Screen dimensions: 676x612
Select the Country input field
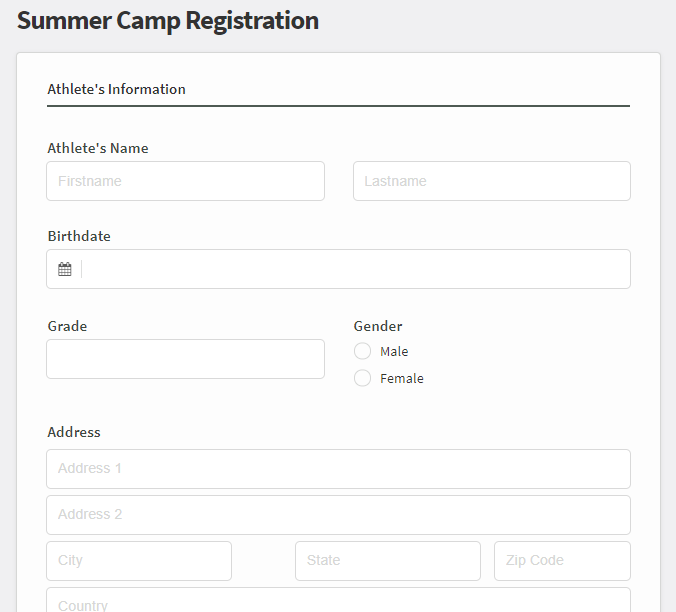[x=338, y=601]
